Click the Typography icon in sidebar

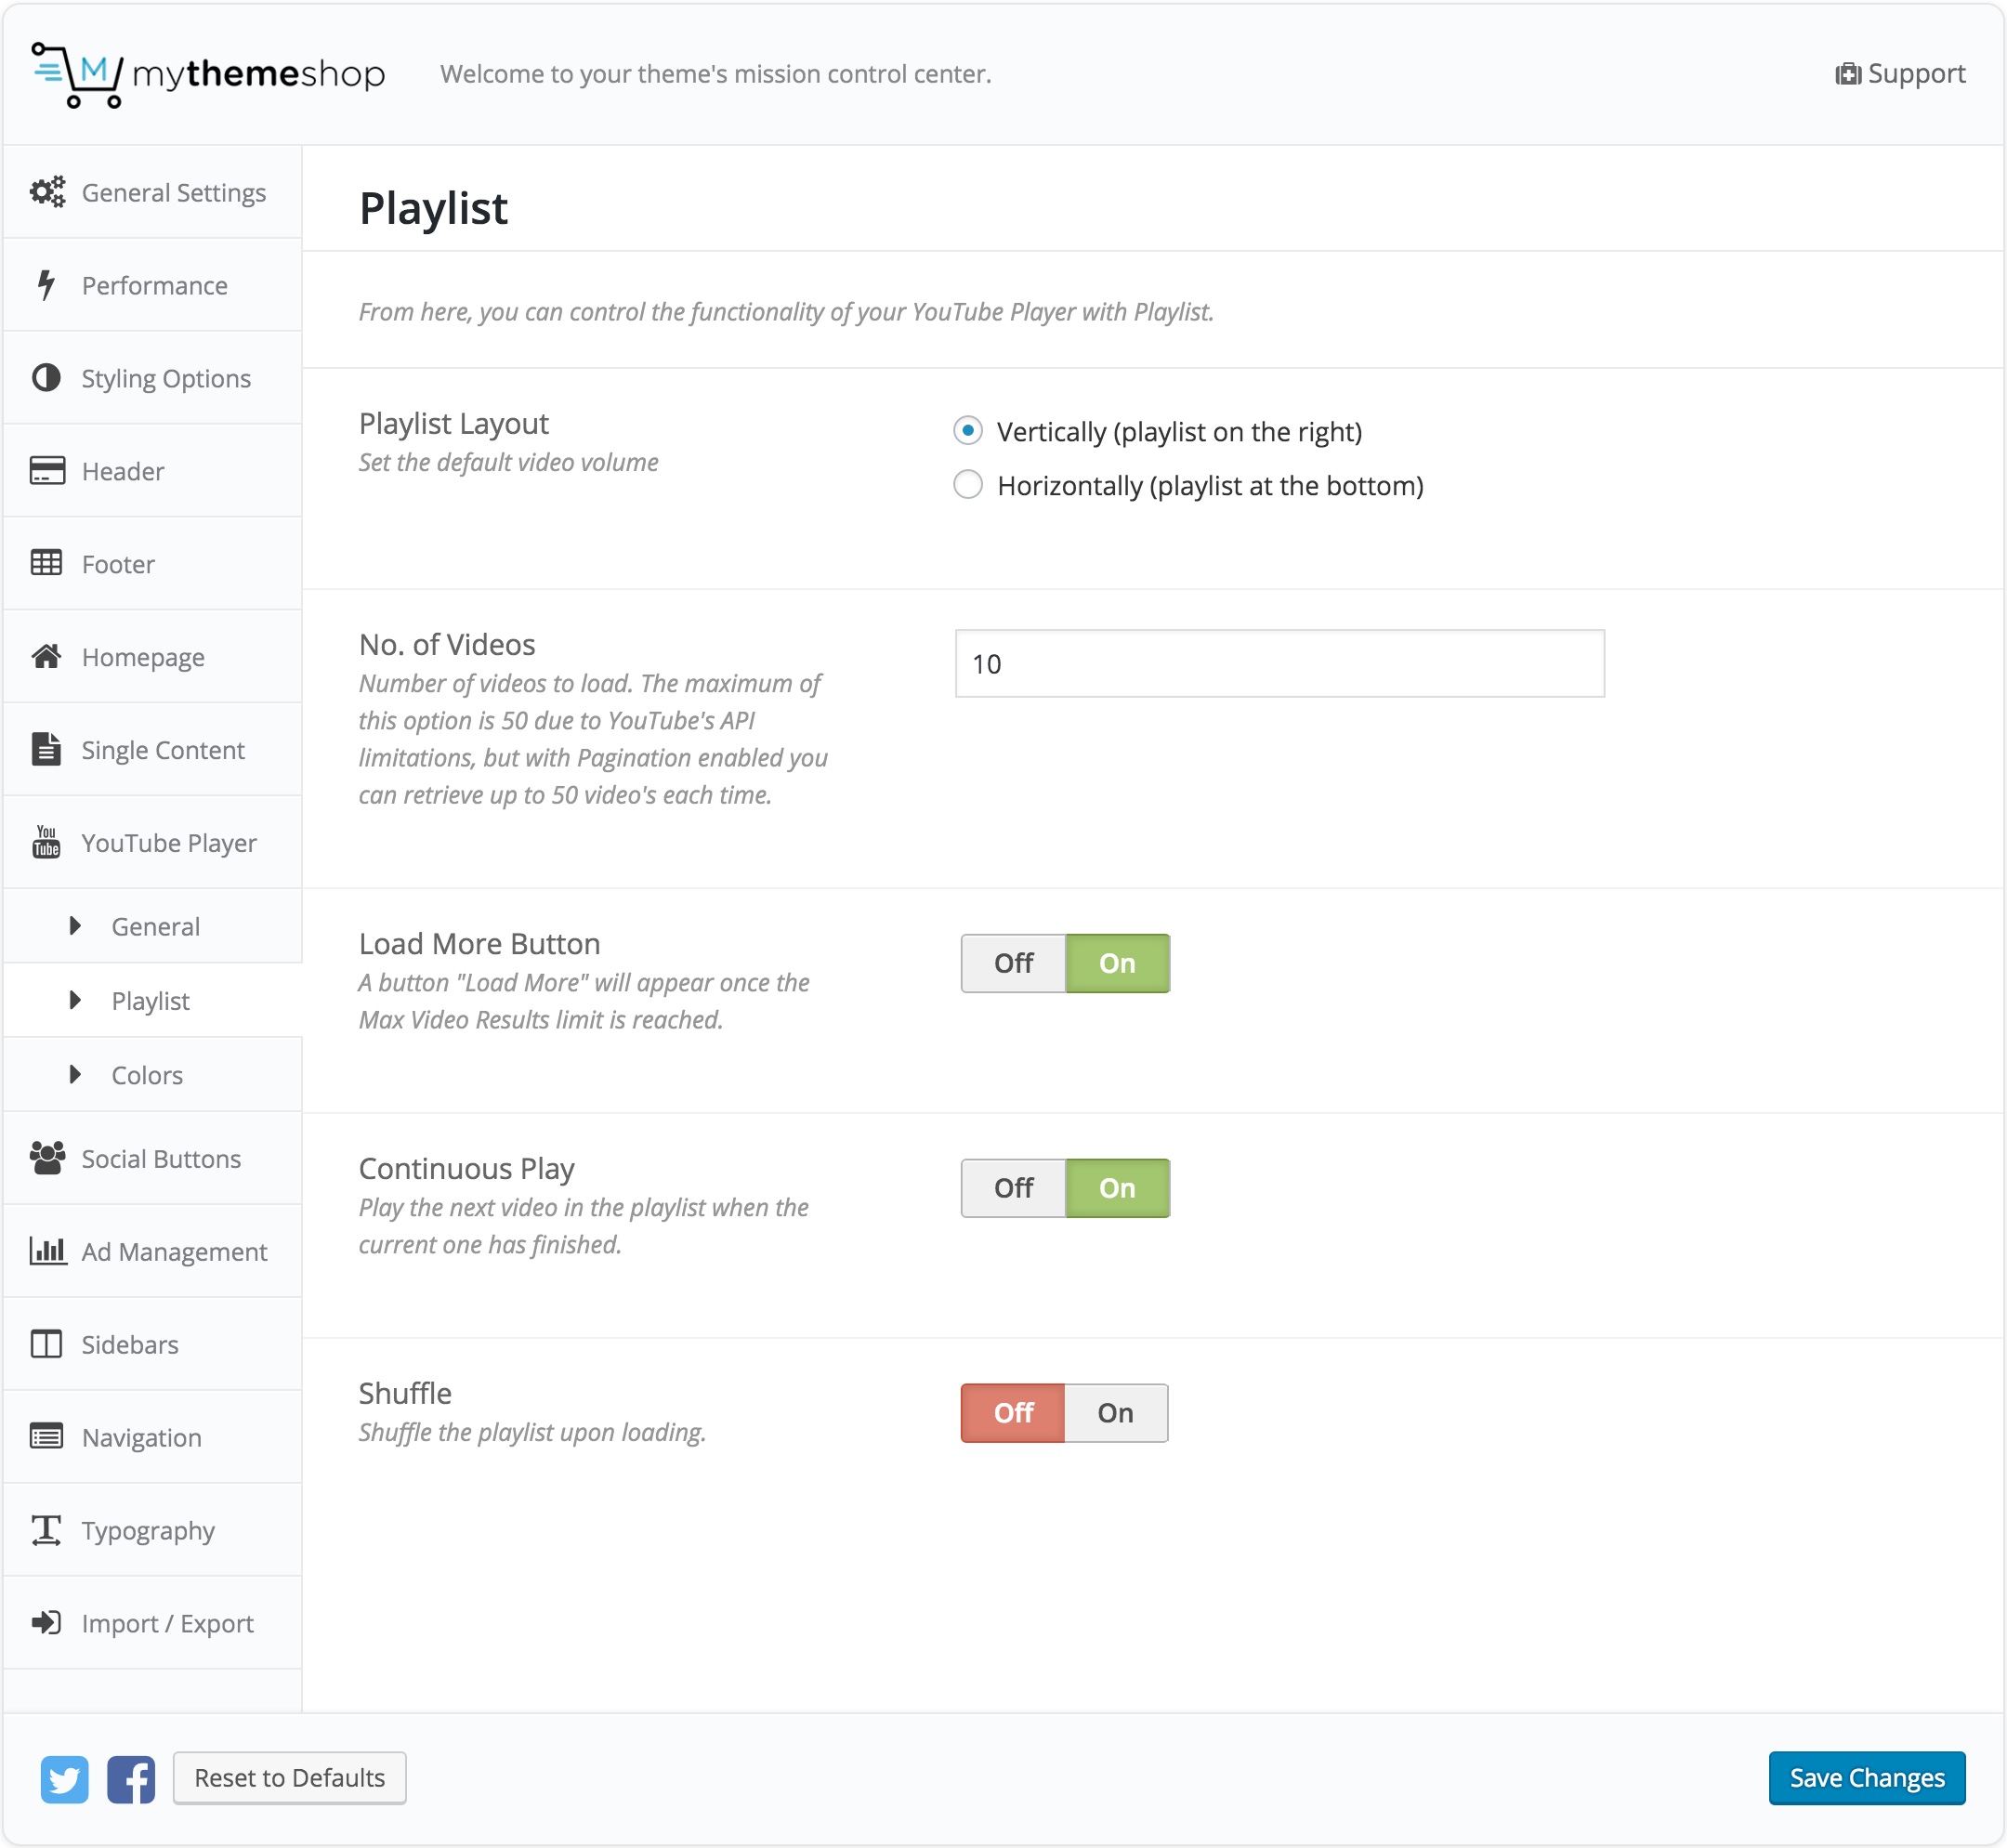pos(46,1530)
